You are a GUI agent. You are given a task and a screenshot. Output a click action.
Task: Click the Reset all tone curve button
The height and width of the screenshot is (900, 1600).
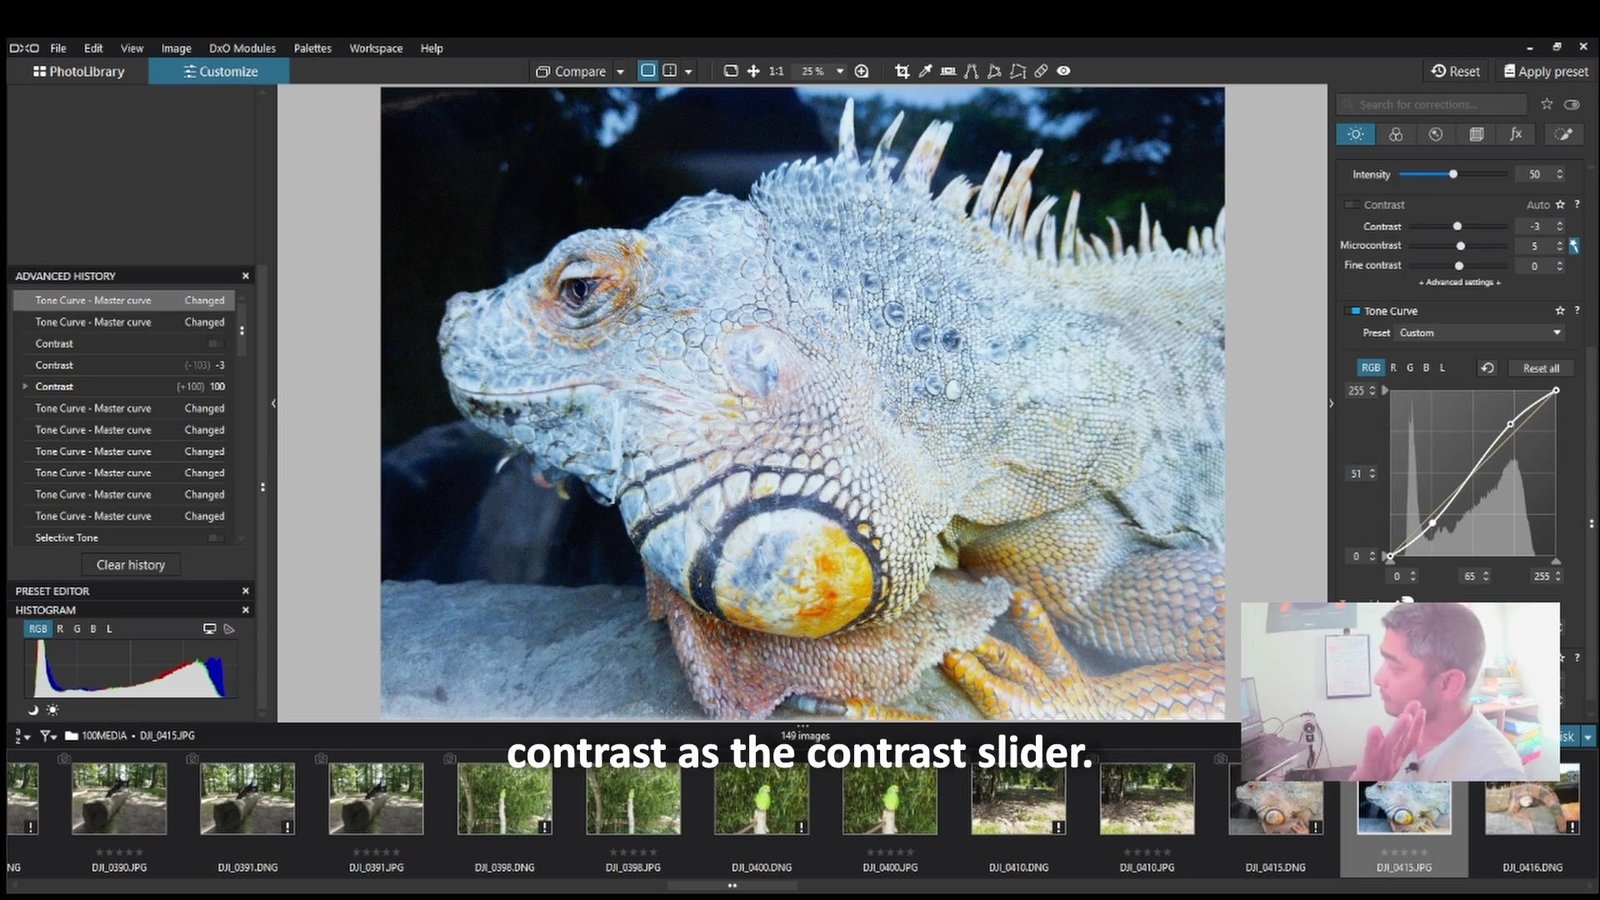(x=1541, y=368)
